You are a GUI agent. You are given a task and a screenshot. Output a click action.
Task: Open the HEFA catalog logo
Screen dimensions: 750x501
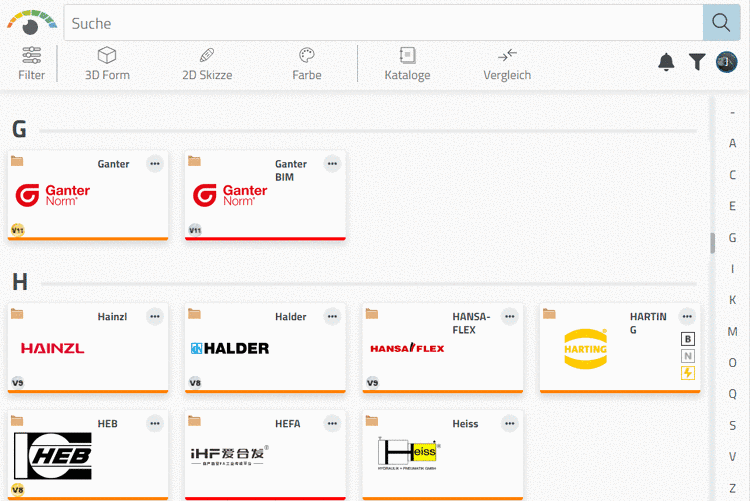(x=230, y=455)
